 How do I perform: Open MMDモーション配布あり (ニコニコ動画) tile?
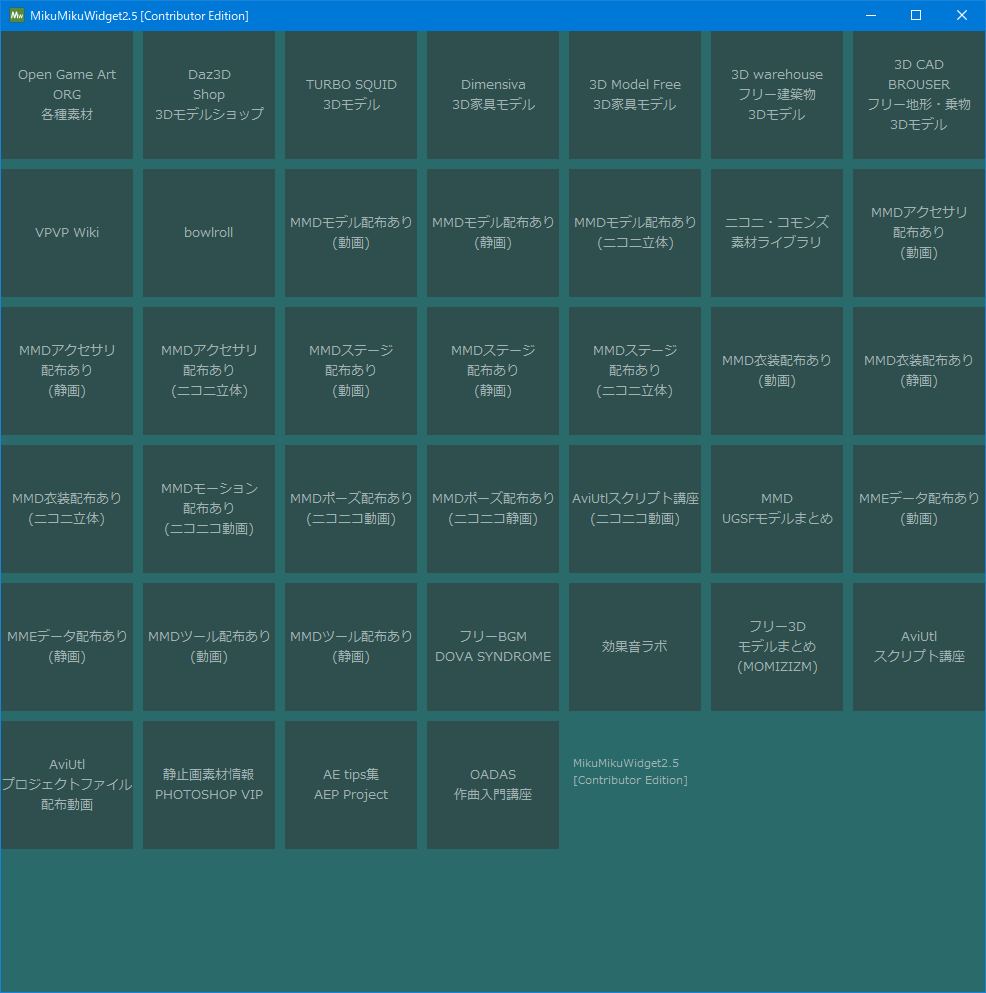[209, 509]
